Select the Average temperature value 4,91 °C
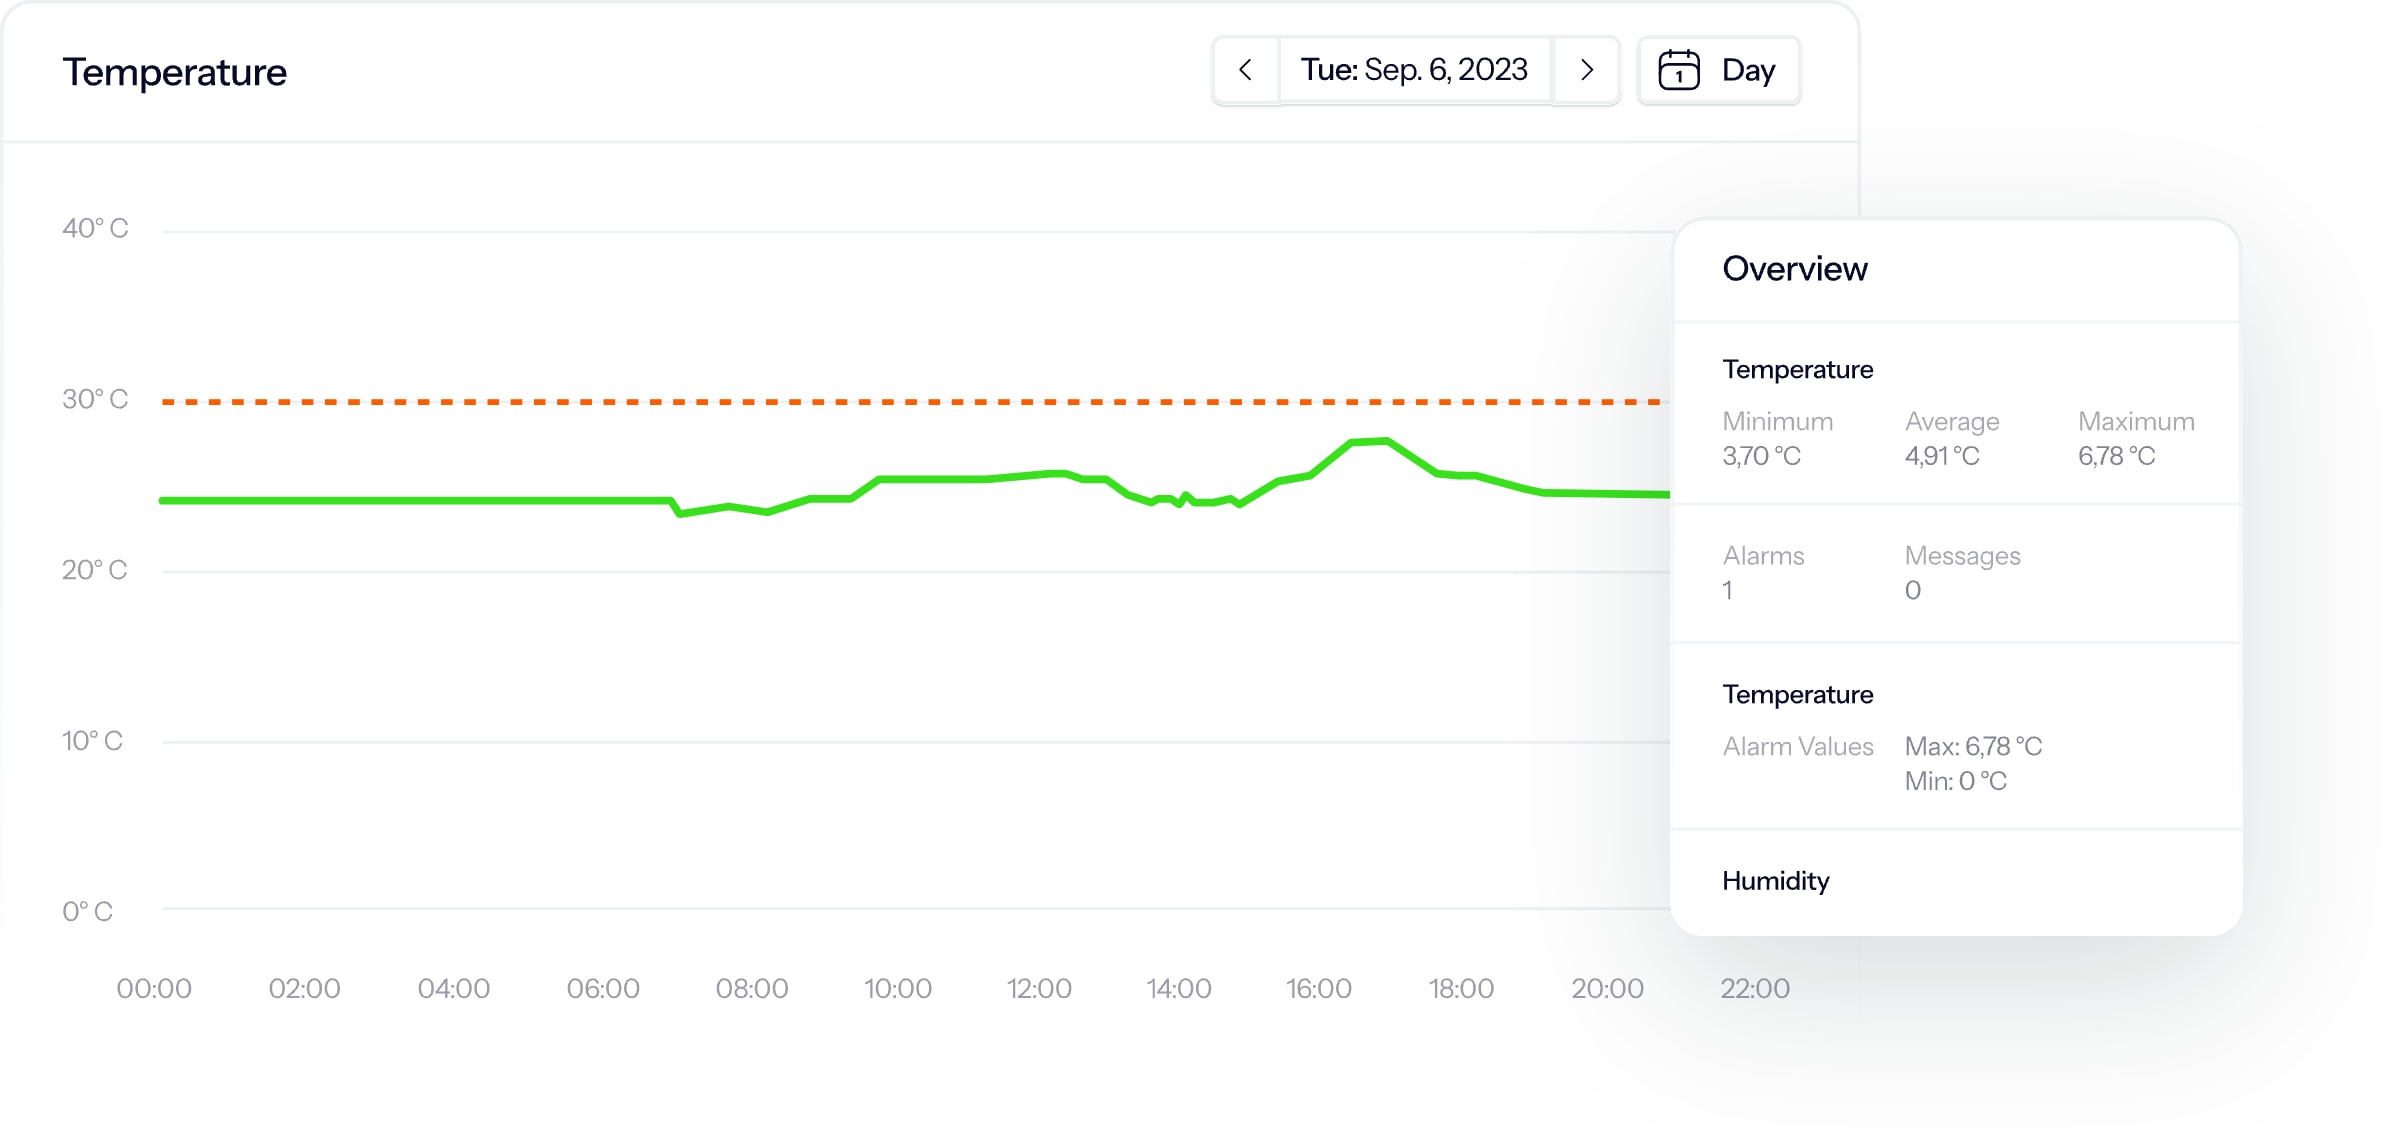This screenshot has height=1144, width=2400. coord(1941,455)
